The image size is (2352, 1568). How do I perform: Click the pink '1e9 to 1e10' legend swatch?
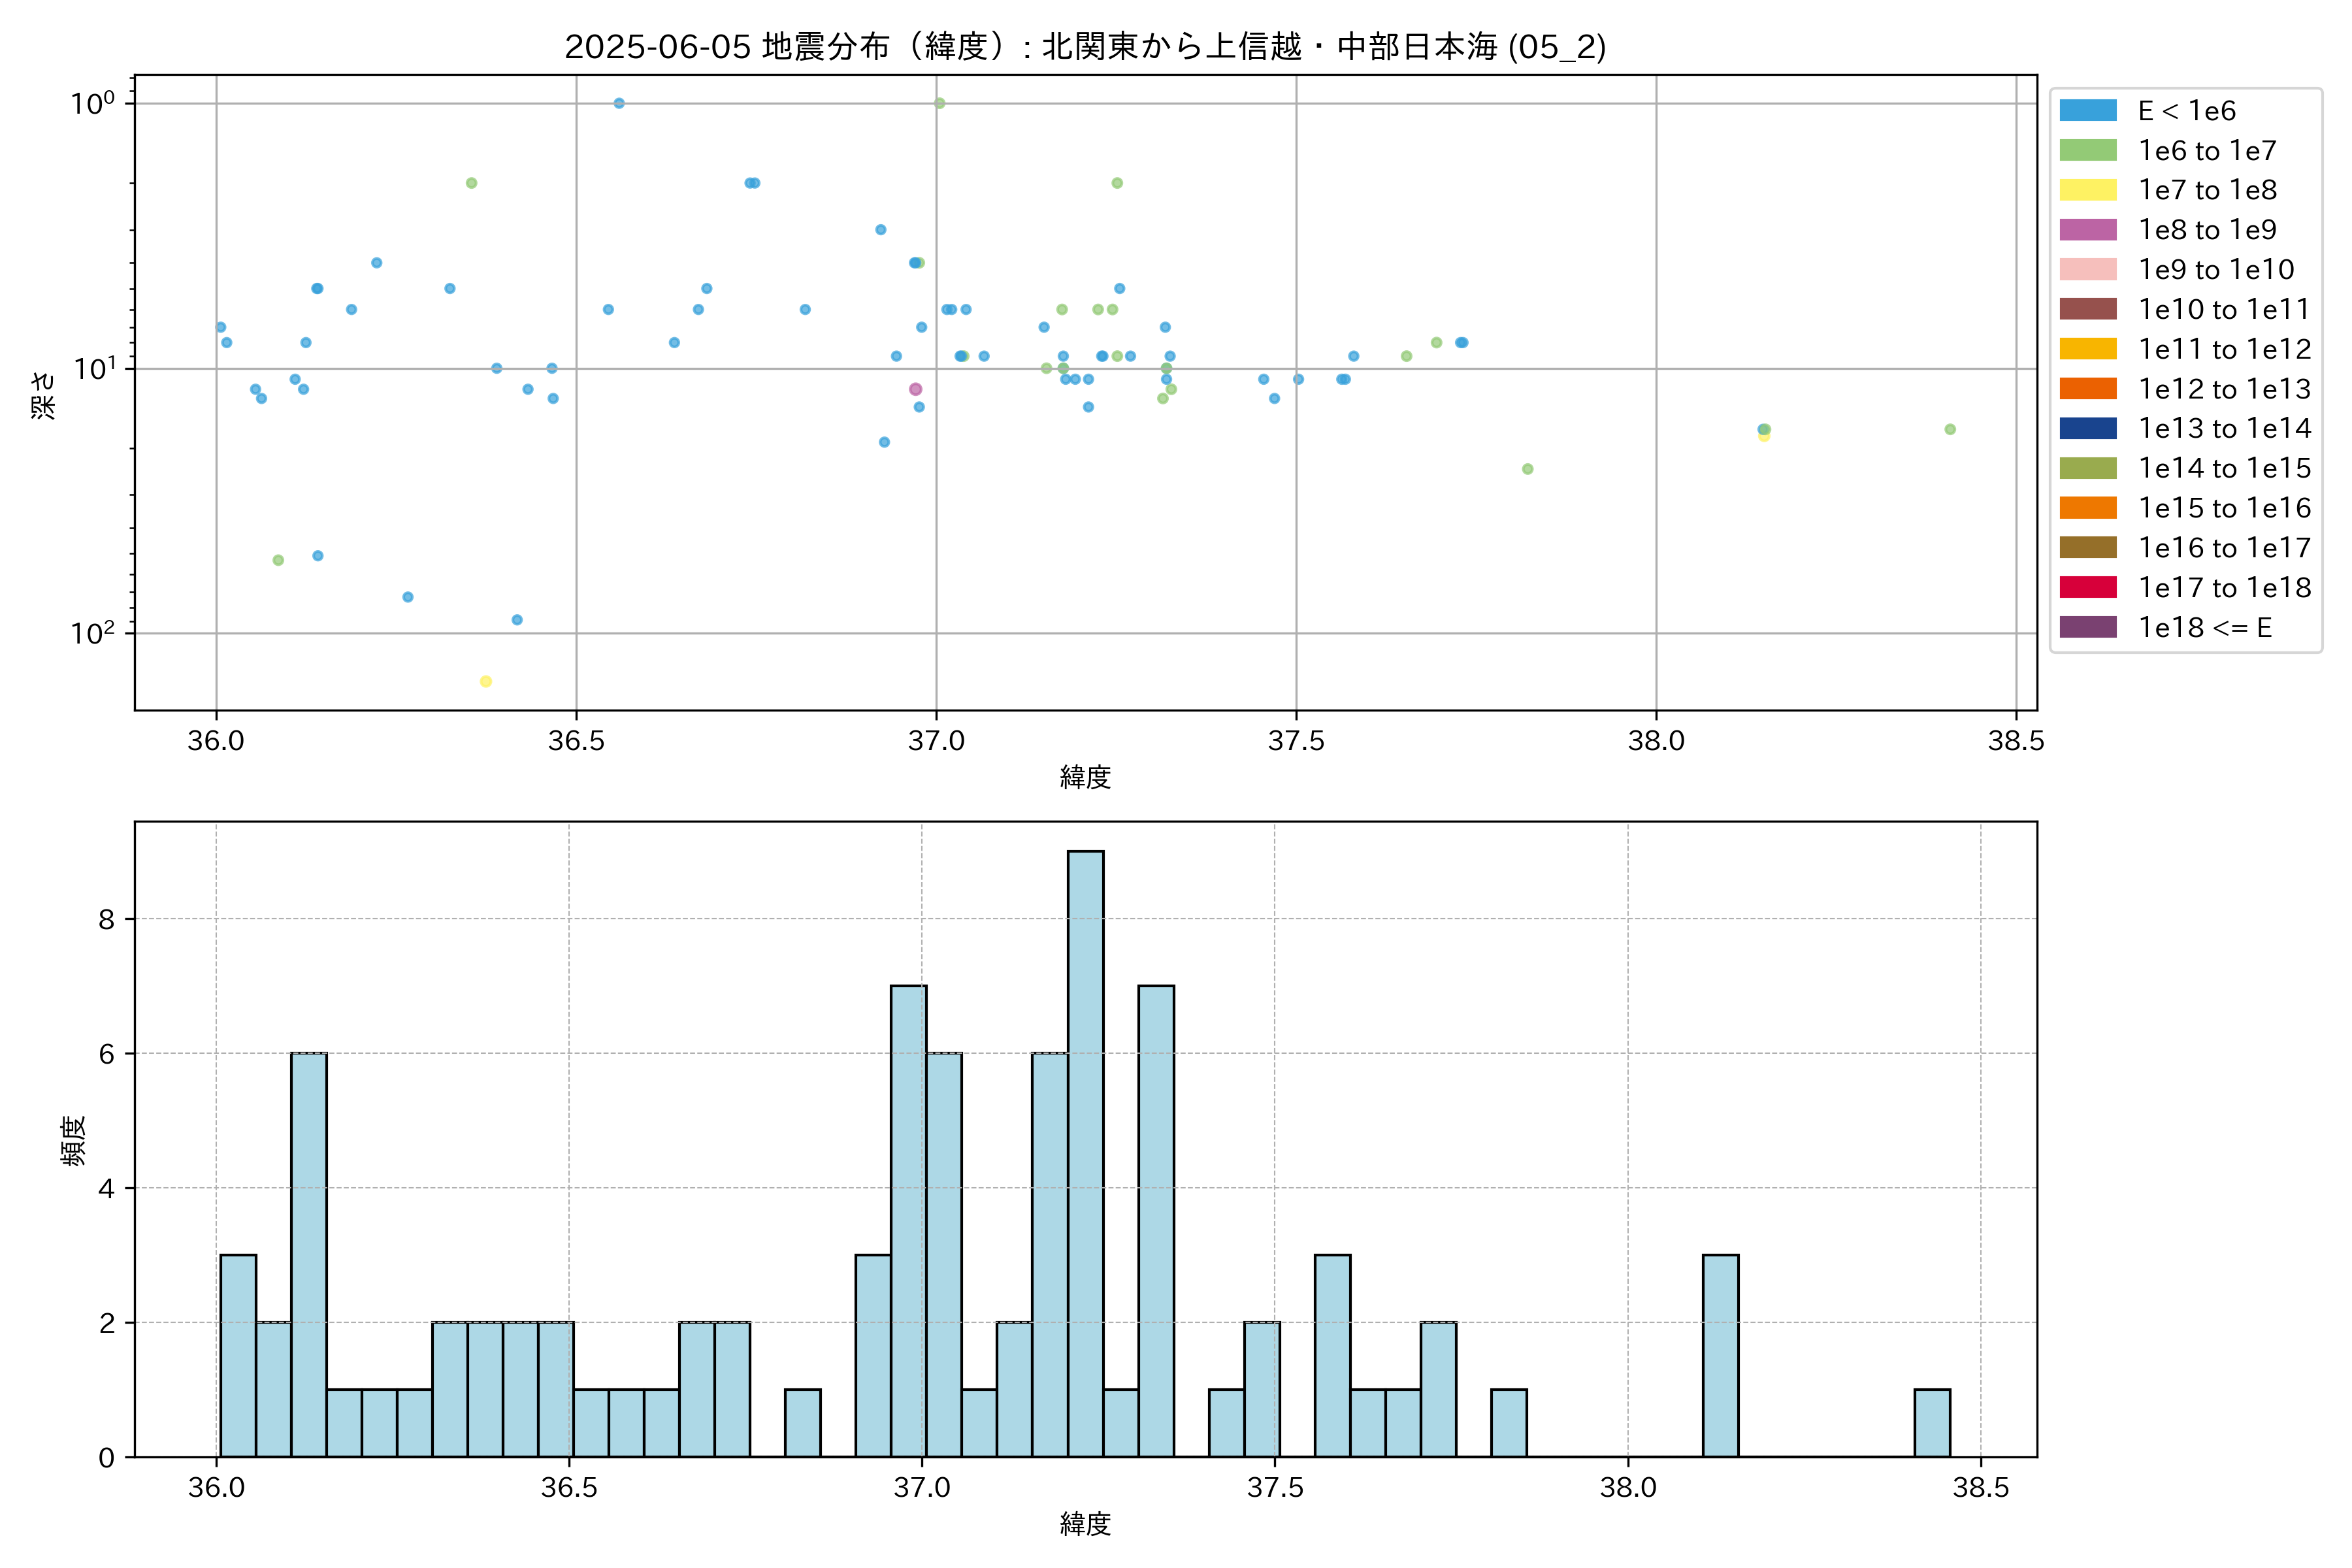[2088, 270]
